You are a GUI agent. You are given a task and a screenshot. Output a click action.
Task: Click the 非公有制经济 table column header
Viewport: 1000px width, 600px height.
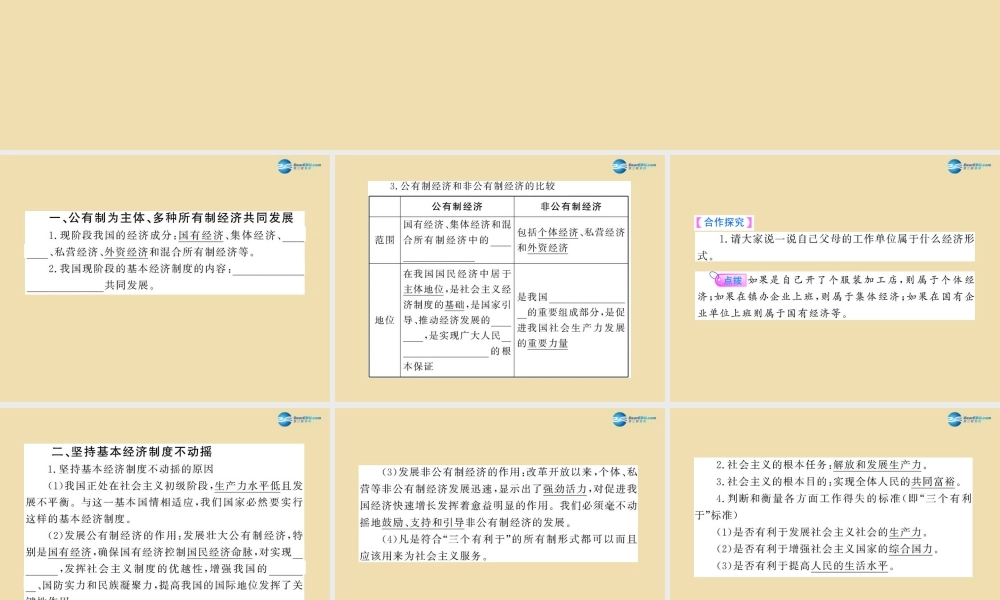click(x=571, y=206)
